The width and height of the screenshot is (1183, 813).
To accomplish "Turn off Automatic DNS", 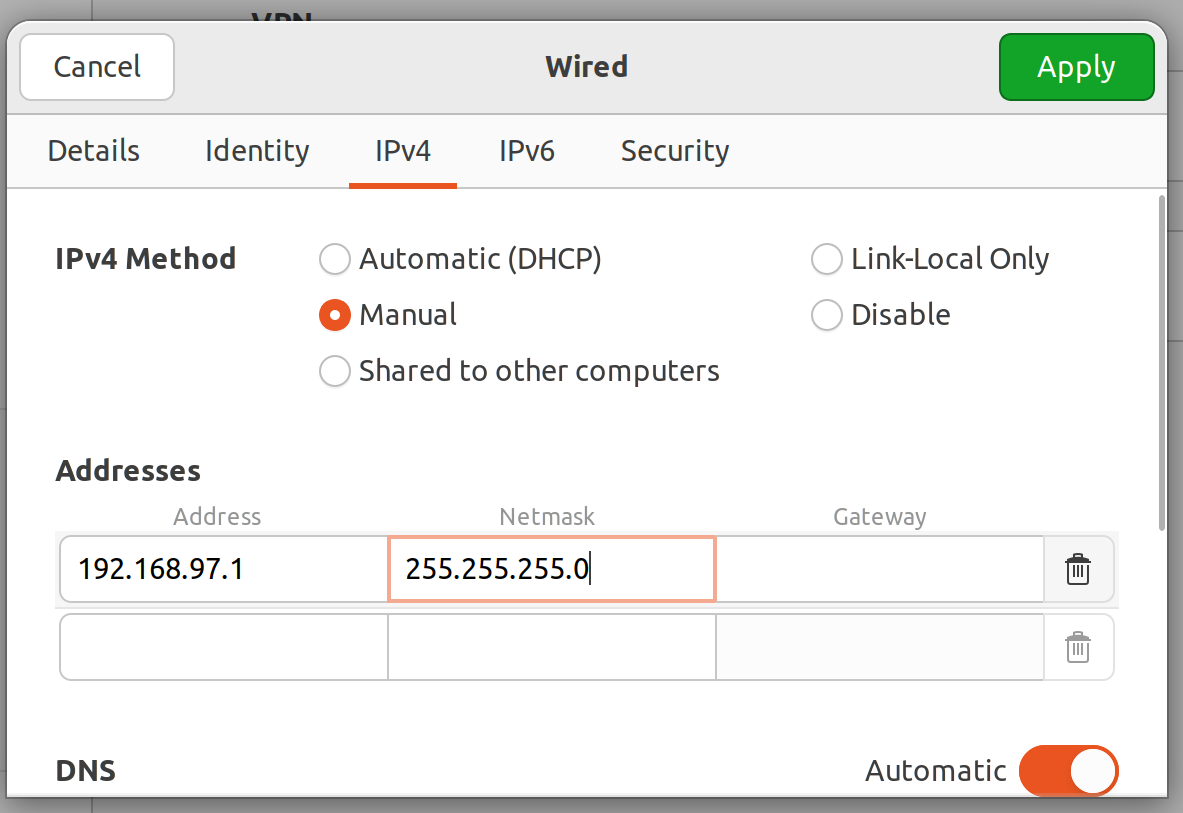I will pyautogui.click(x=1068, y=770).
